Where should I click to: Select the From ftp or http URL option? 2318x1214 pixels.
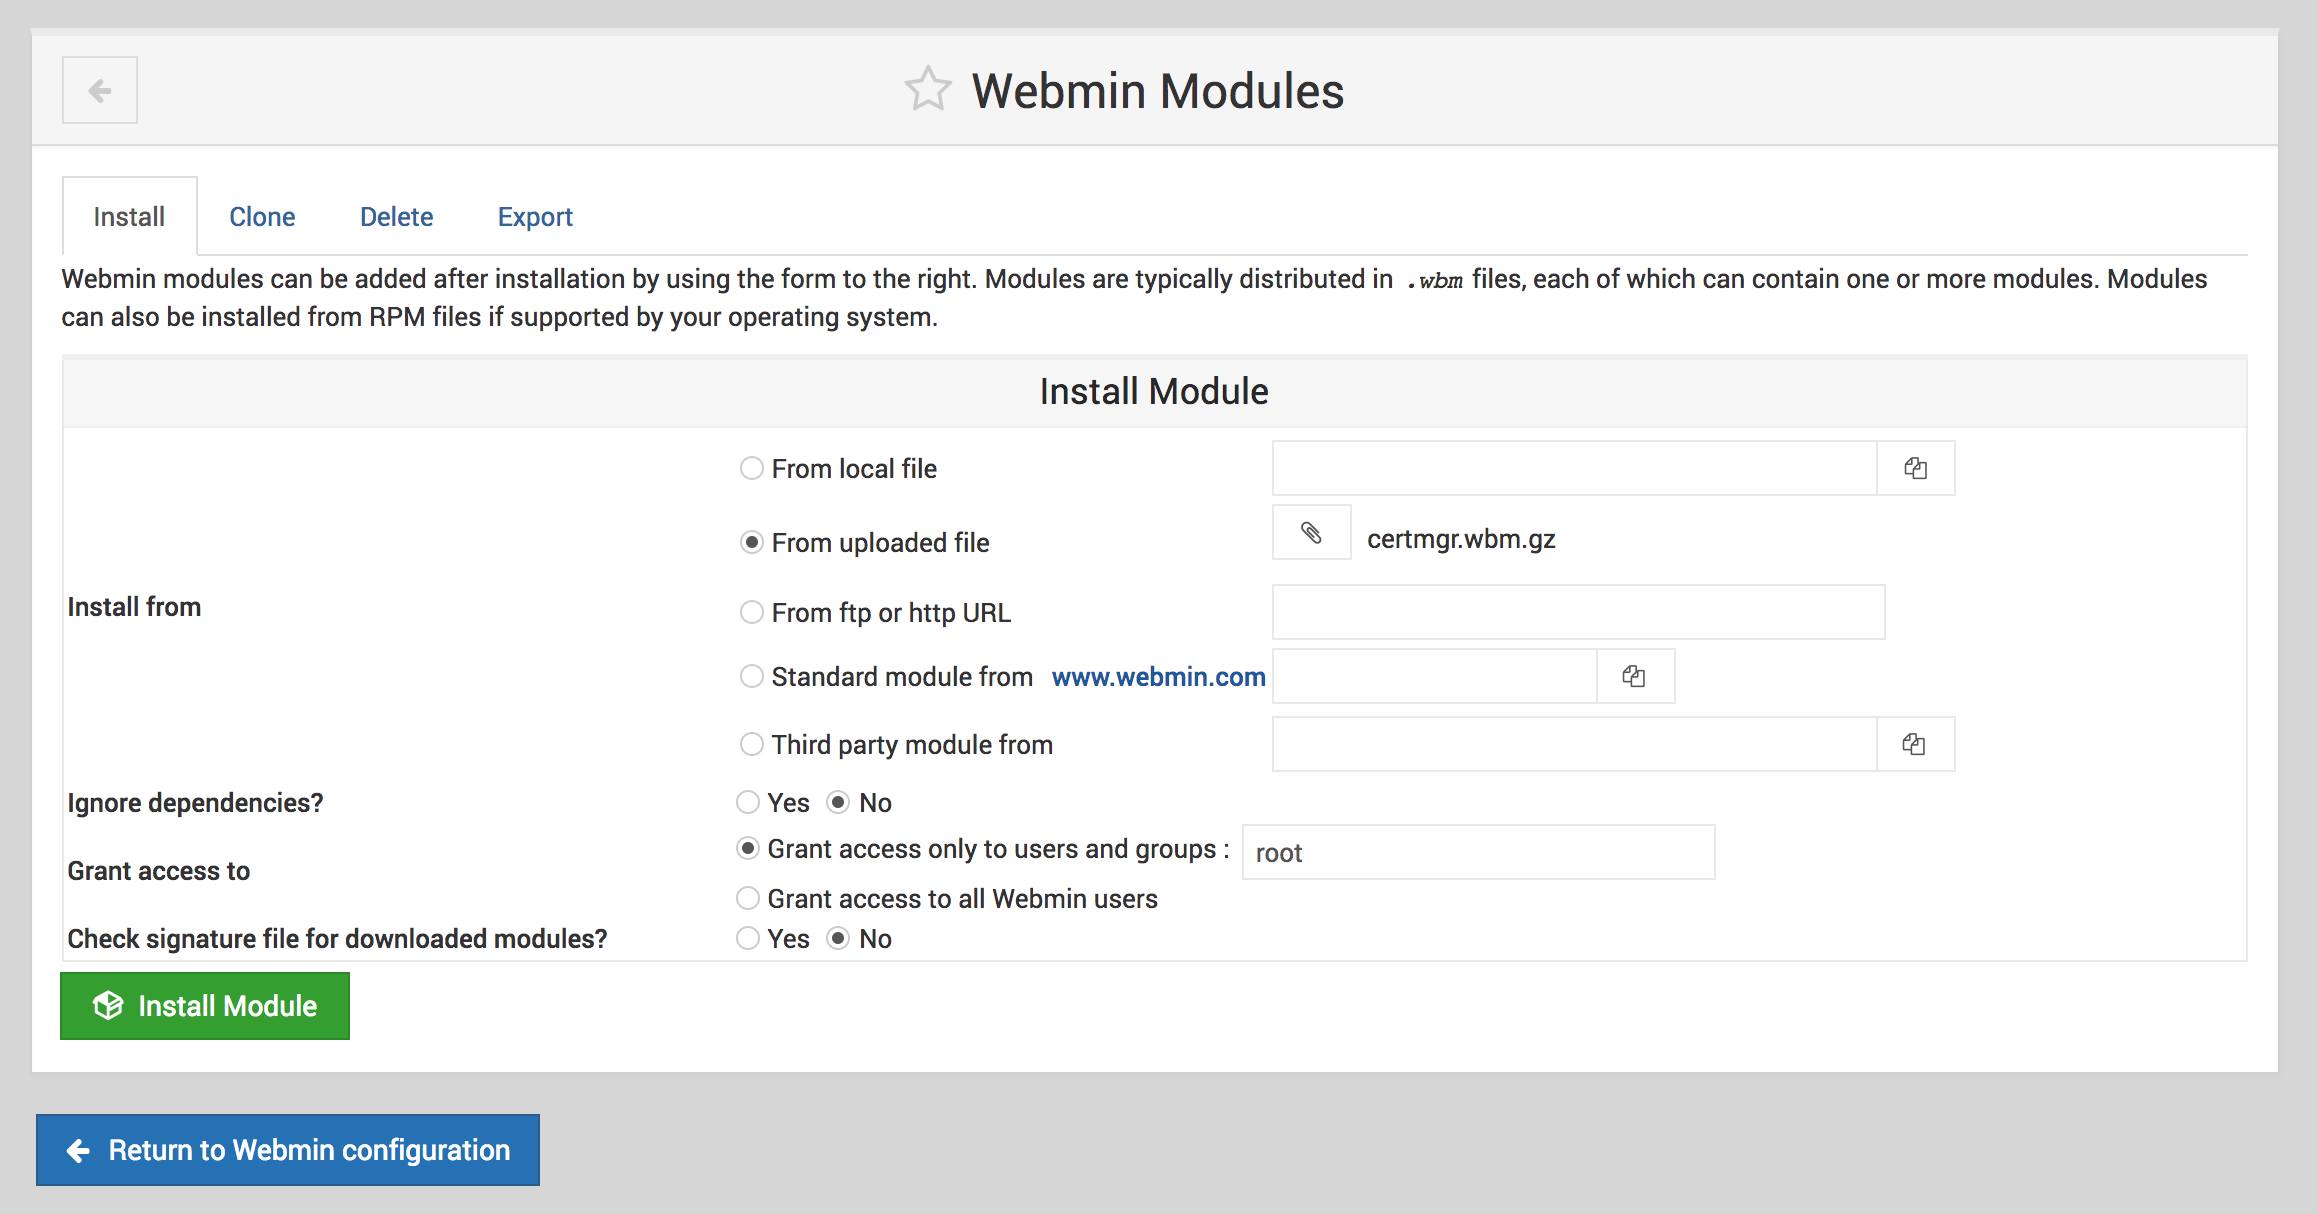[x=751, y=611]
